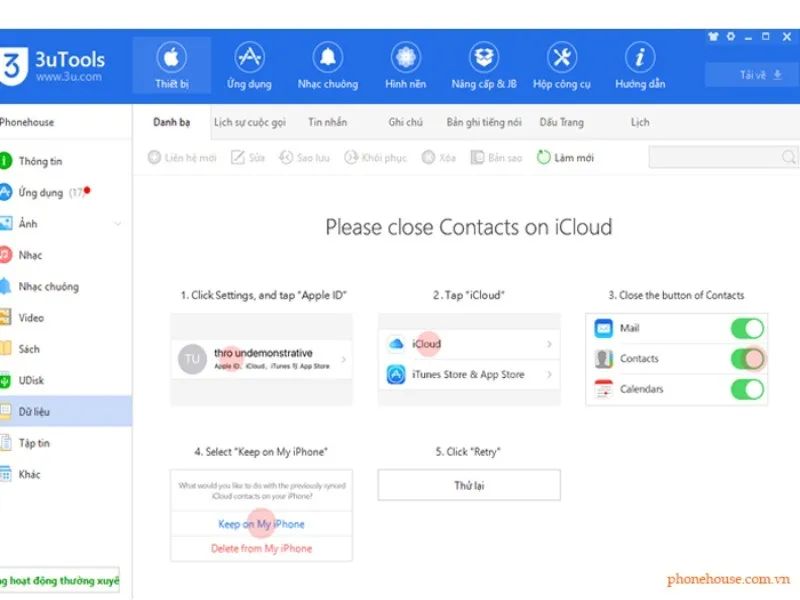Open the Ứng dụng apps section

tap(249, 65)
